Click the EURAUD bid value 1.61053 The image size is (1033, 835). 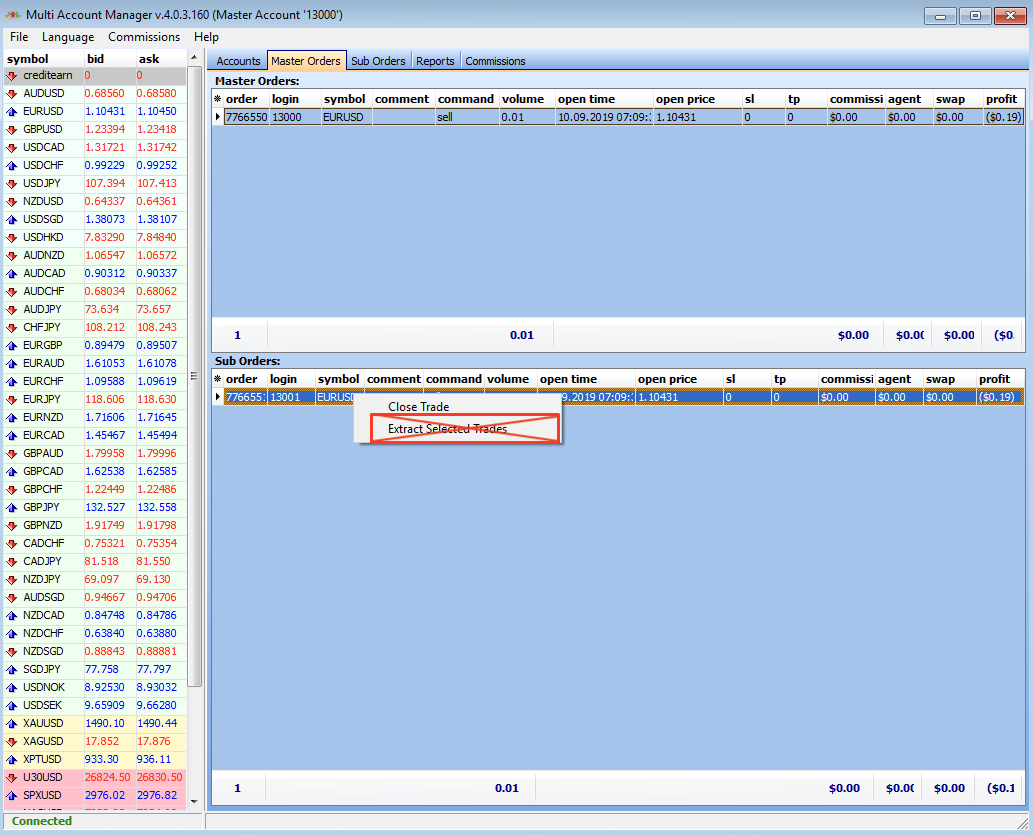coord(105,363)
